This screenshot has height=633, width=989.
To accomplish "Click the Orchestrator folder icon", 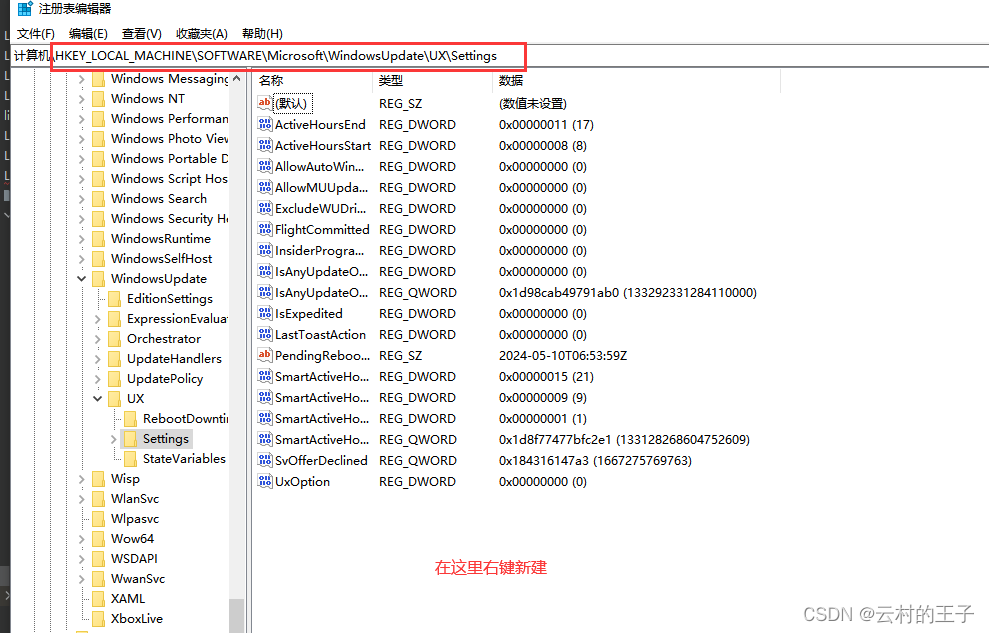I will pyautogui.click(x=114, y=339).
